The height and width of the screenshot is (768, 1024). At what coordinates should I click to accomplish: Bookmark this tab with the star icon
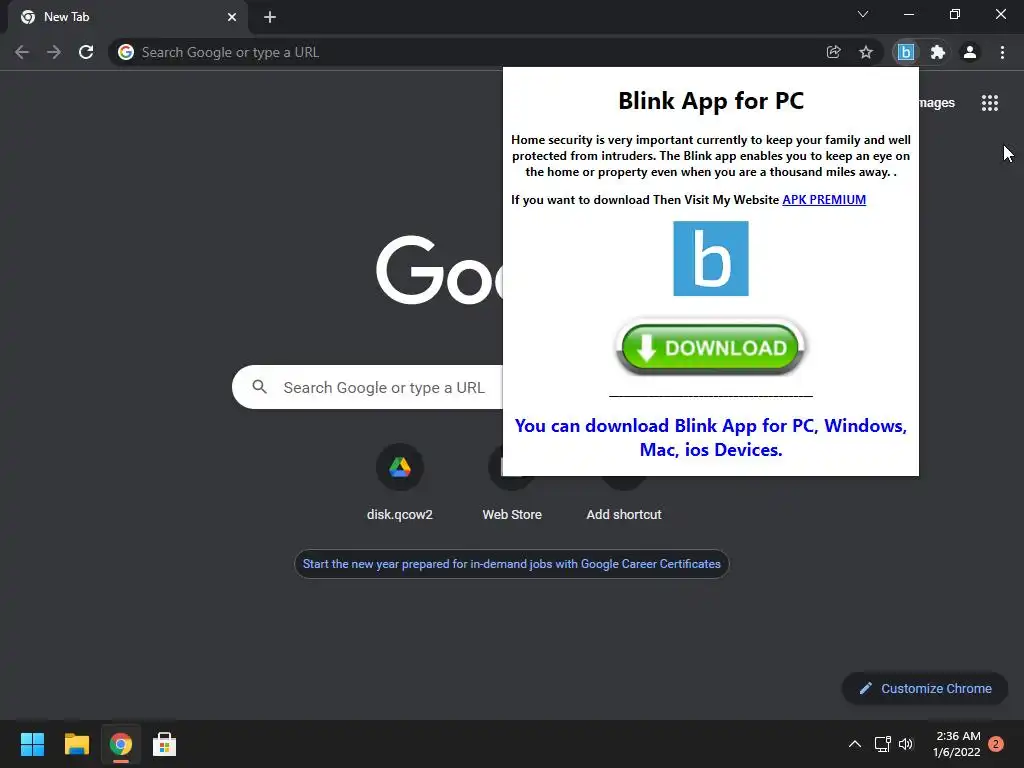[x=866, y=52]
